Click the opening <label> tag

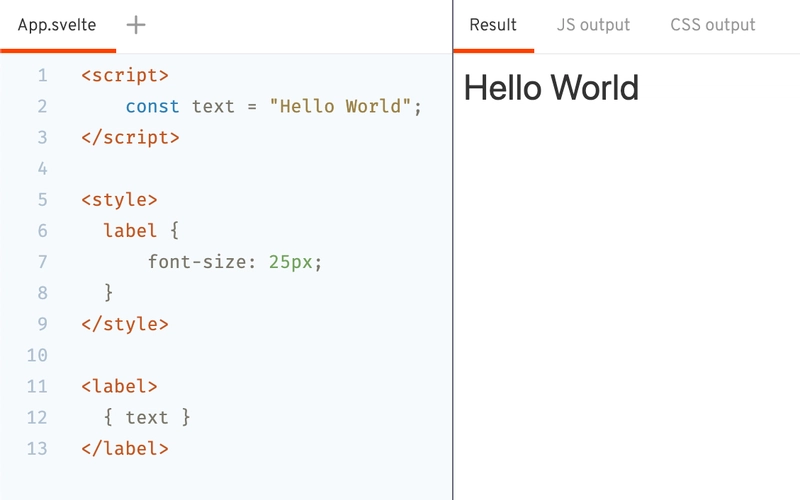119,387
